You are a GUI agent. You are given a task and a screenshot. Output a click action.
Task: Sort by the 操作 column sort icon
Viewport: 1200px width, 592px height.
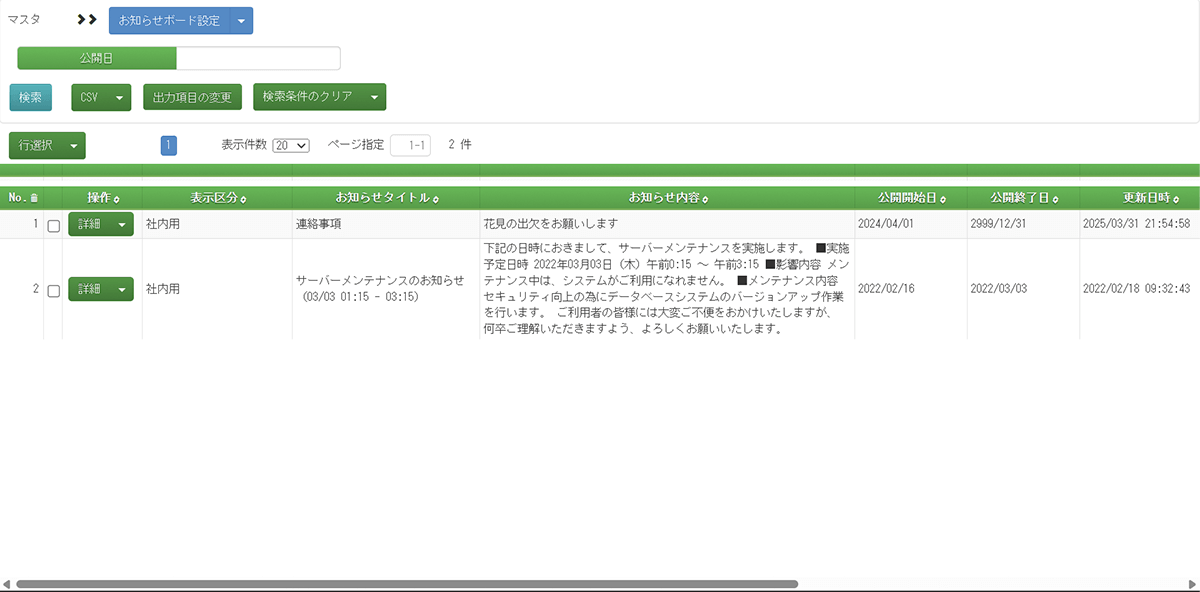[x=117, y=198]
